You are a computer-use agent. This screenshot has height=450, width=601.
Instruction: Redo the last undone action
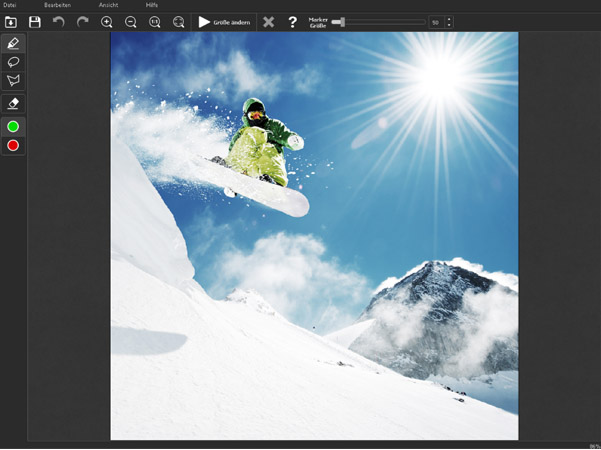tap(83, 22)
